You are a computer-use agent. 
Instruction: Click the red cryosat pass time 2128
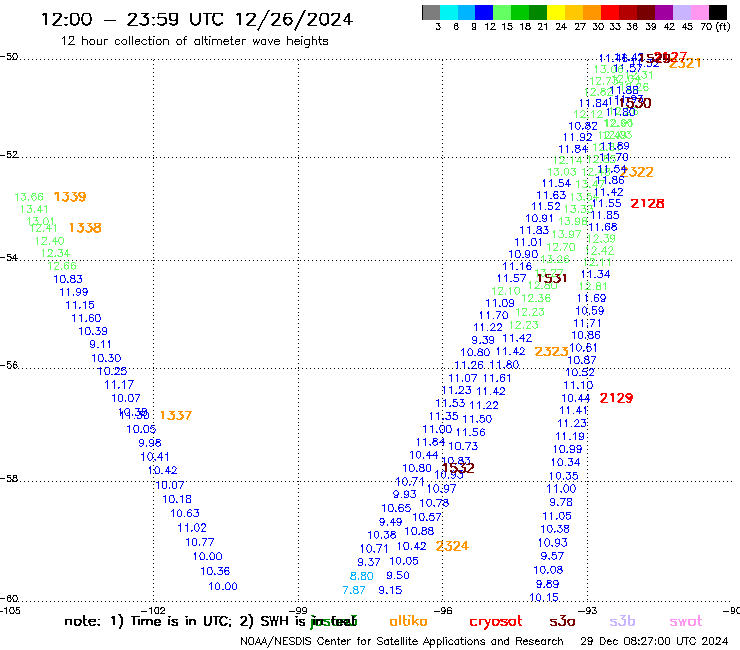pos(648,203)
